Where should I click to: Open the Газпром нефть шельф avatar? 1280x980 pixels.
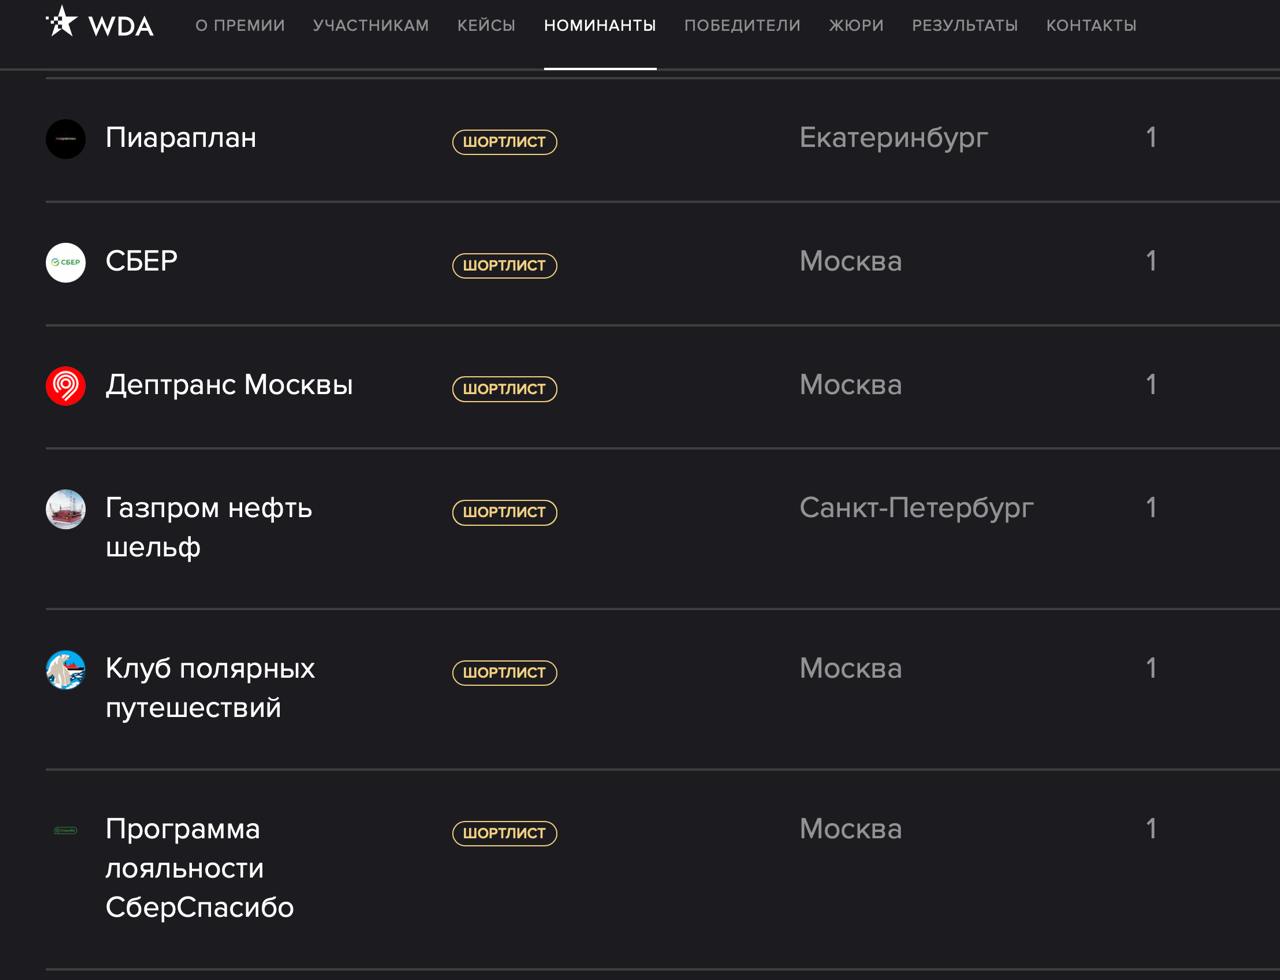66,509
